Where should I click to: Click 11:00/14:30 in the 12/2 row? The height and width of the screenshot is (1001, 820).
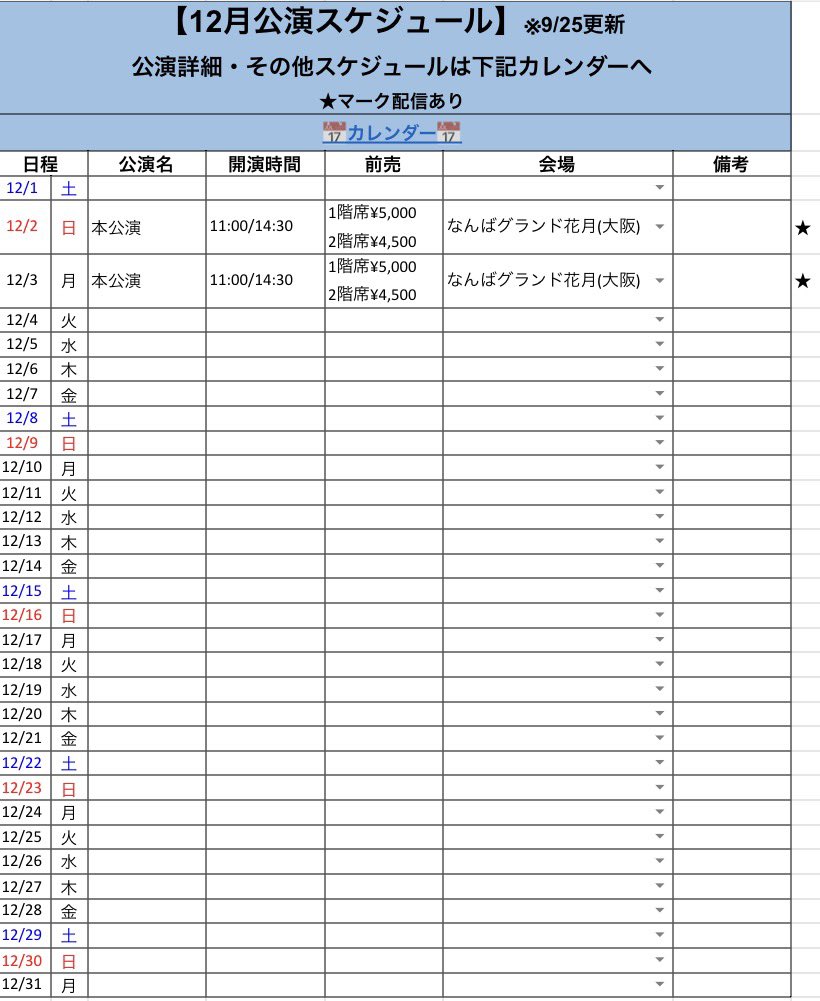(251, 226)
